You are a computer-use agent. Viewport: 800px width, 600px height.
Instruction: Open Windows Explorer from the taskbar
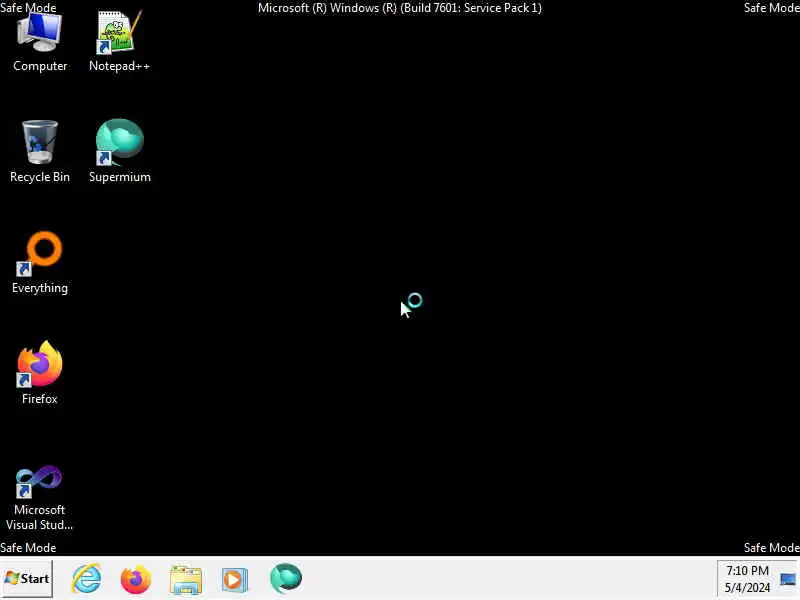(186, 580)
